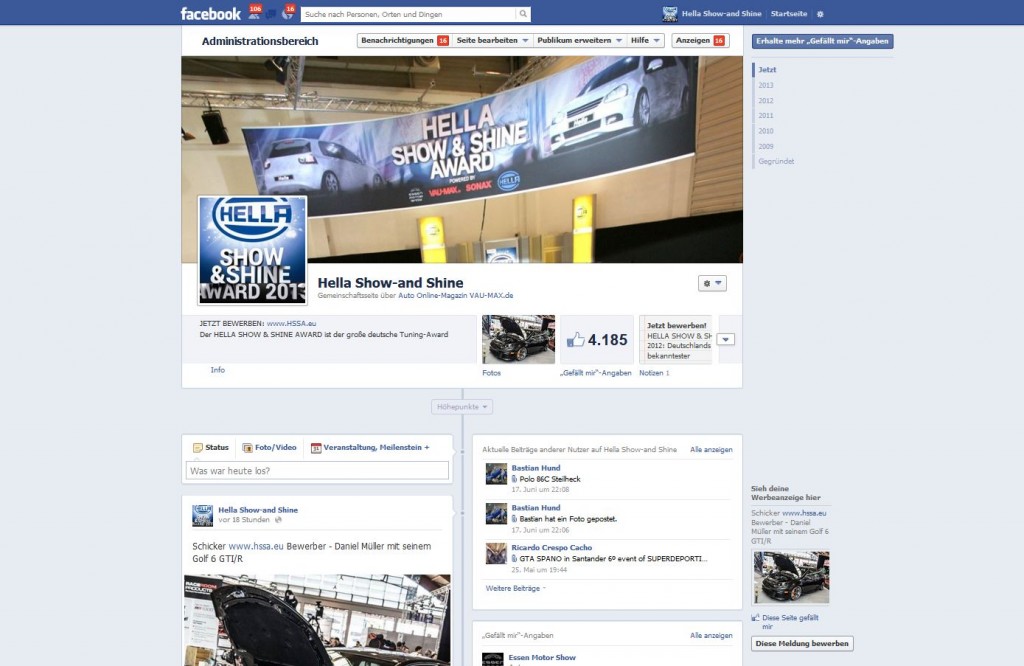Open friend requests icon with 106 badge
The image size is (1024, 666).
click(254, 13)
